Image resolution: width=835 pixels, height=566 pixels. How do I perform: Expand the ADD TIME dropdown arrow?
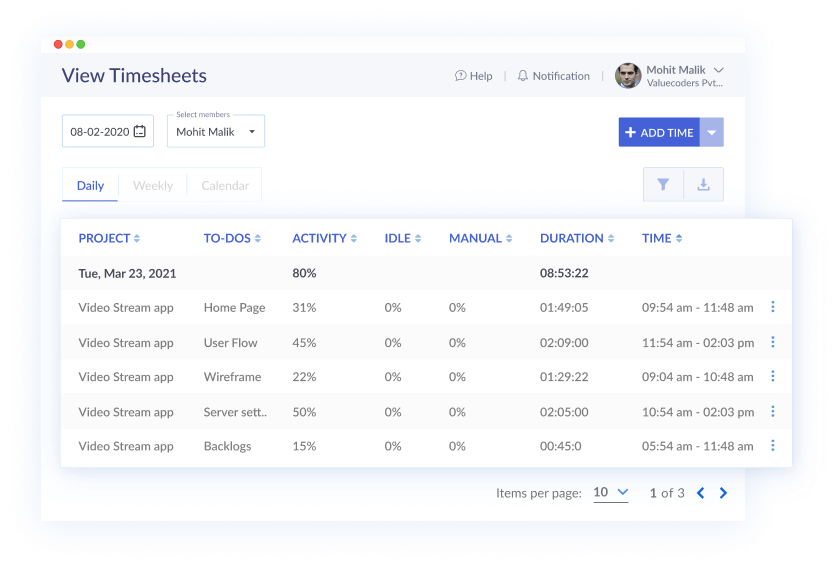tap(711, 132)
